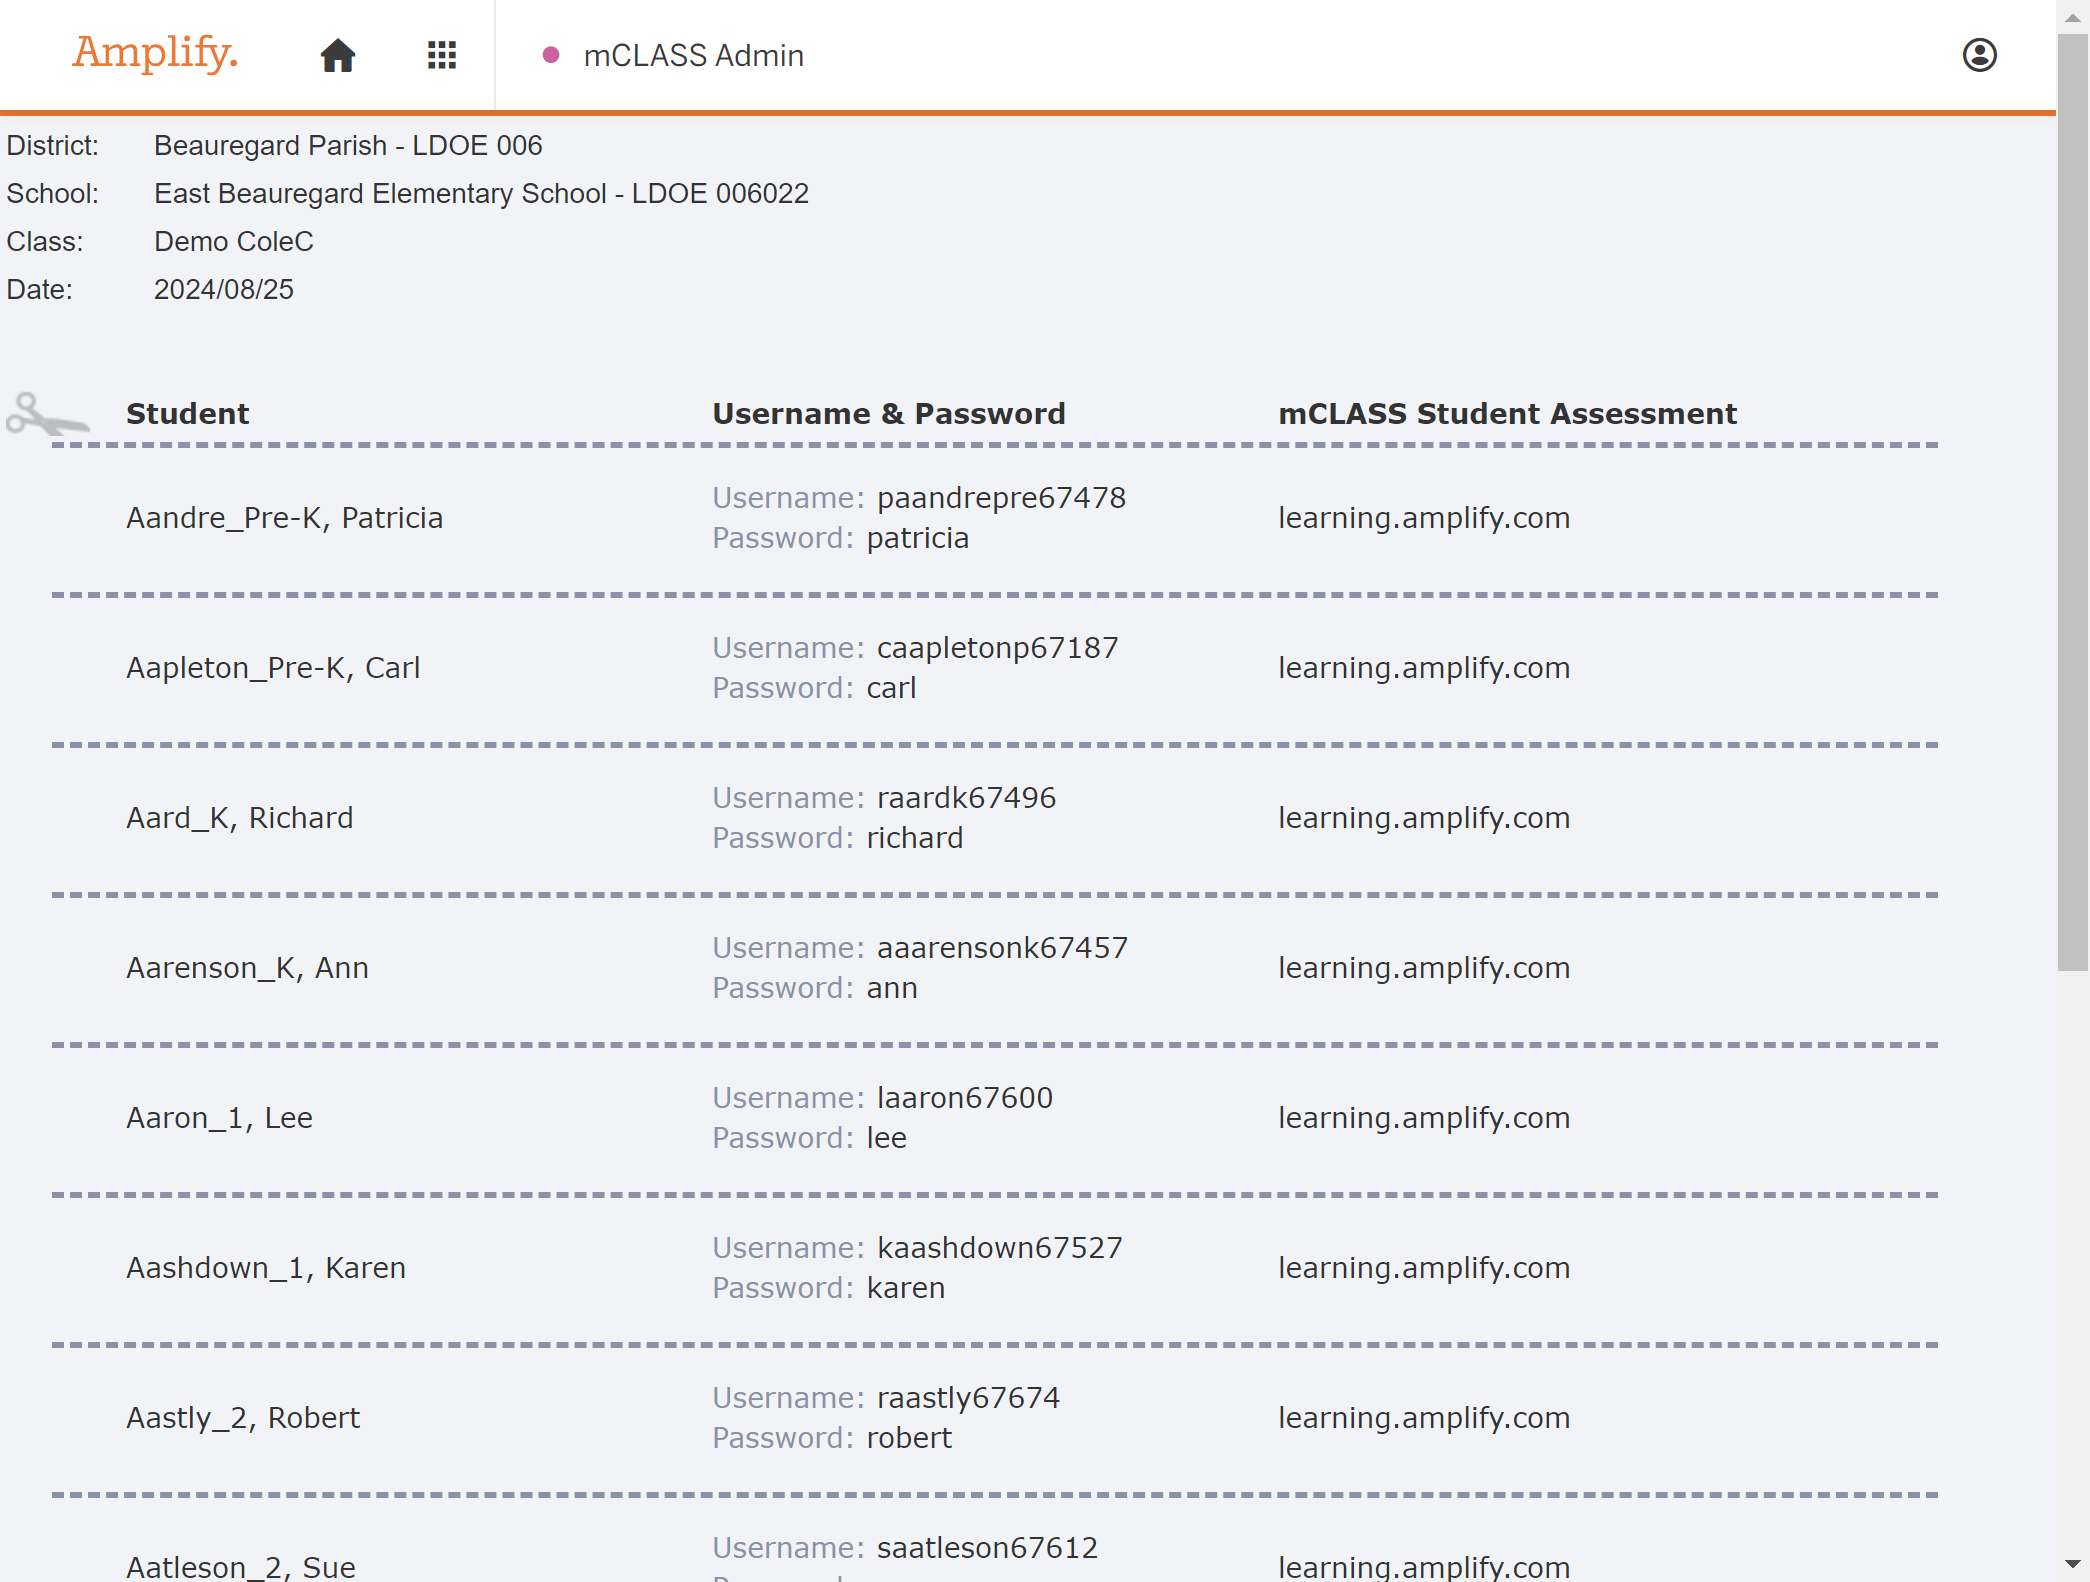Click the vertical scrollbar thumb
This screenshot has width=2090, height=1582.
(x=2073, y=502)
